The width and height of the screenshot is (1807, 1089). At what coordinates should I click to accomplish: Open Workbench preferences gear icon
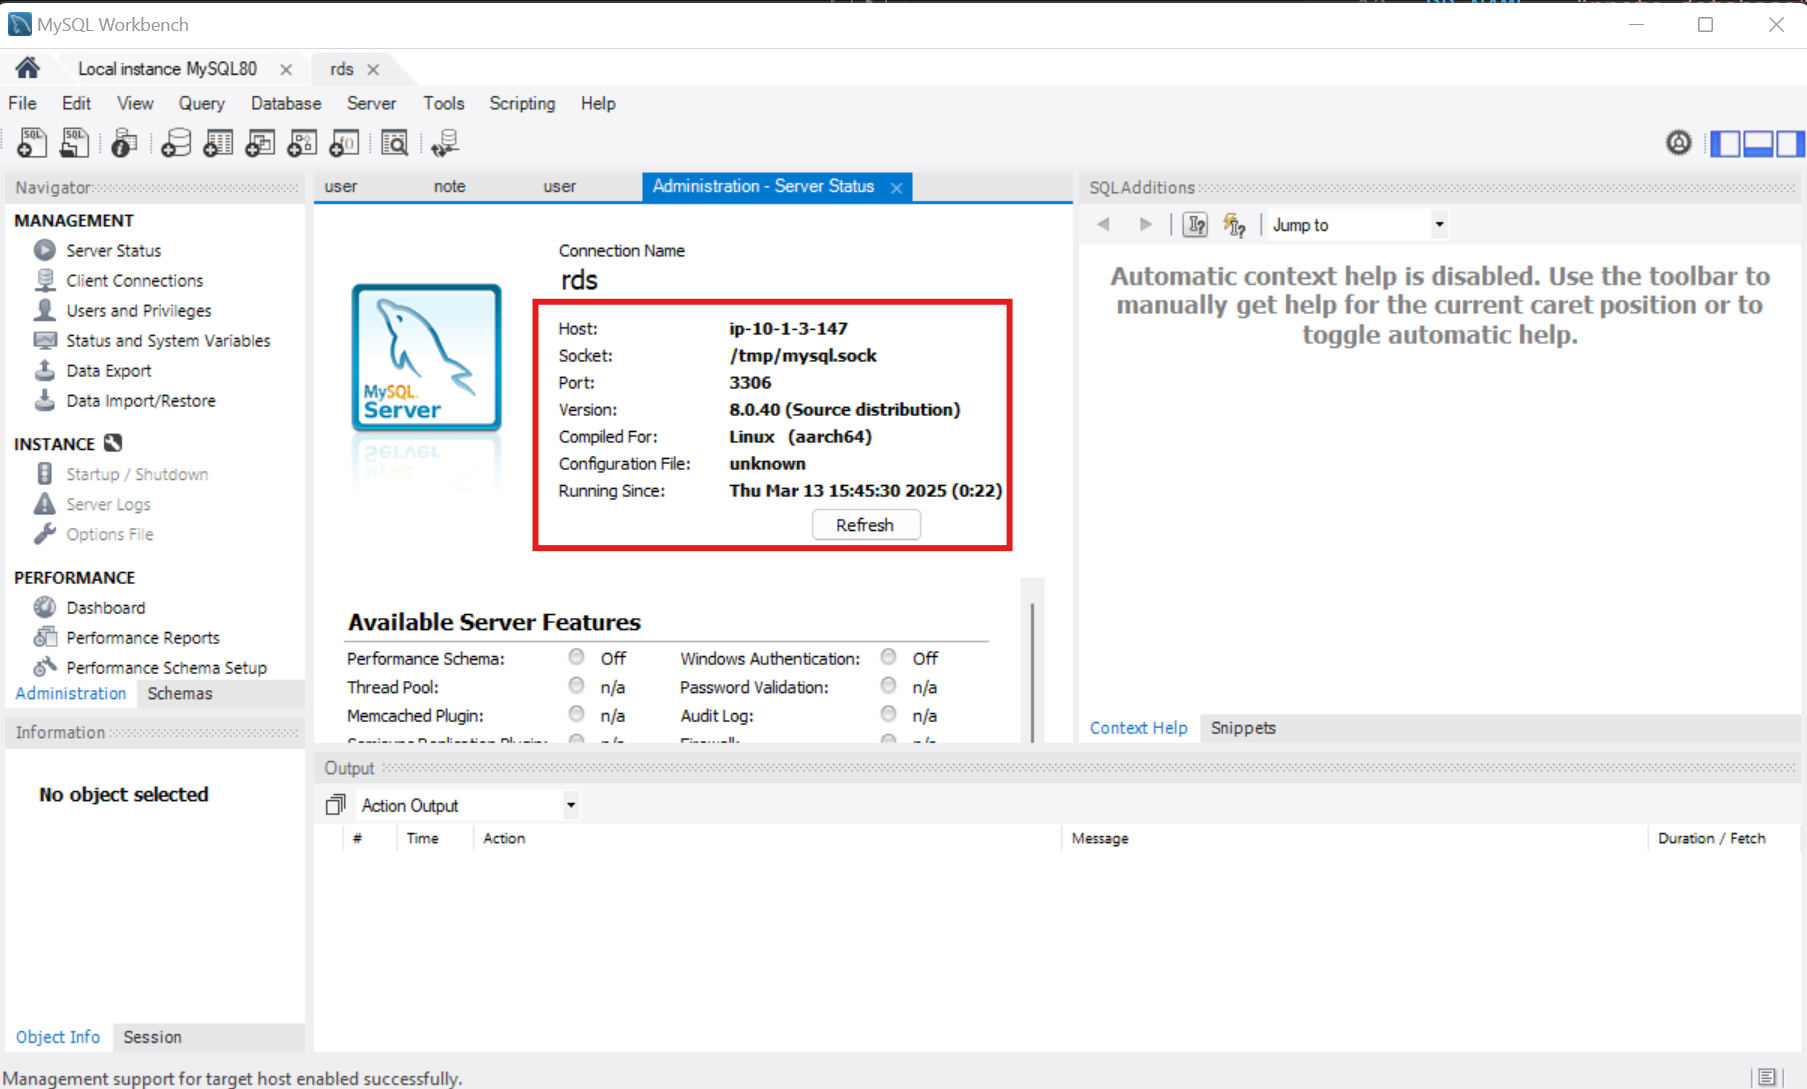point(1679,143)
